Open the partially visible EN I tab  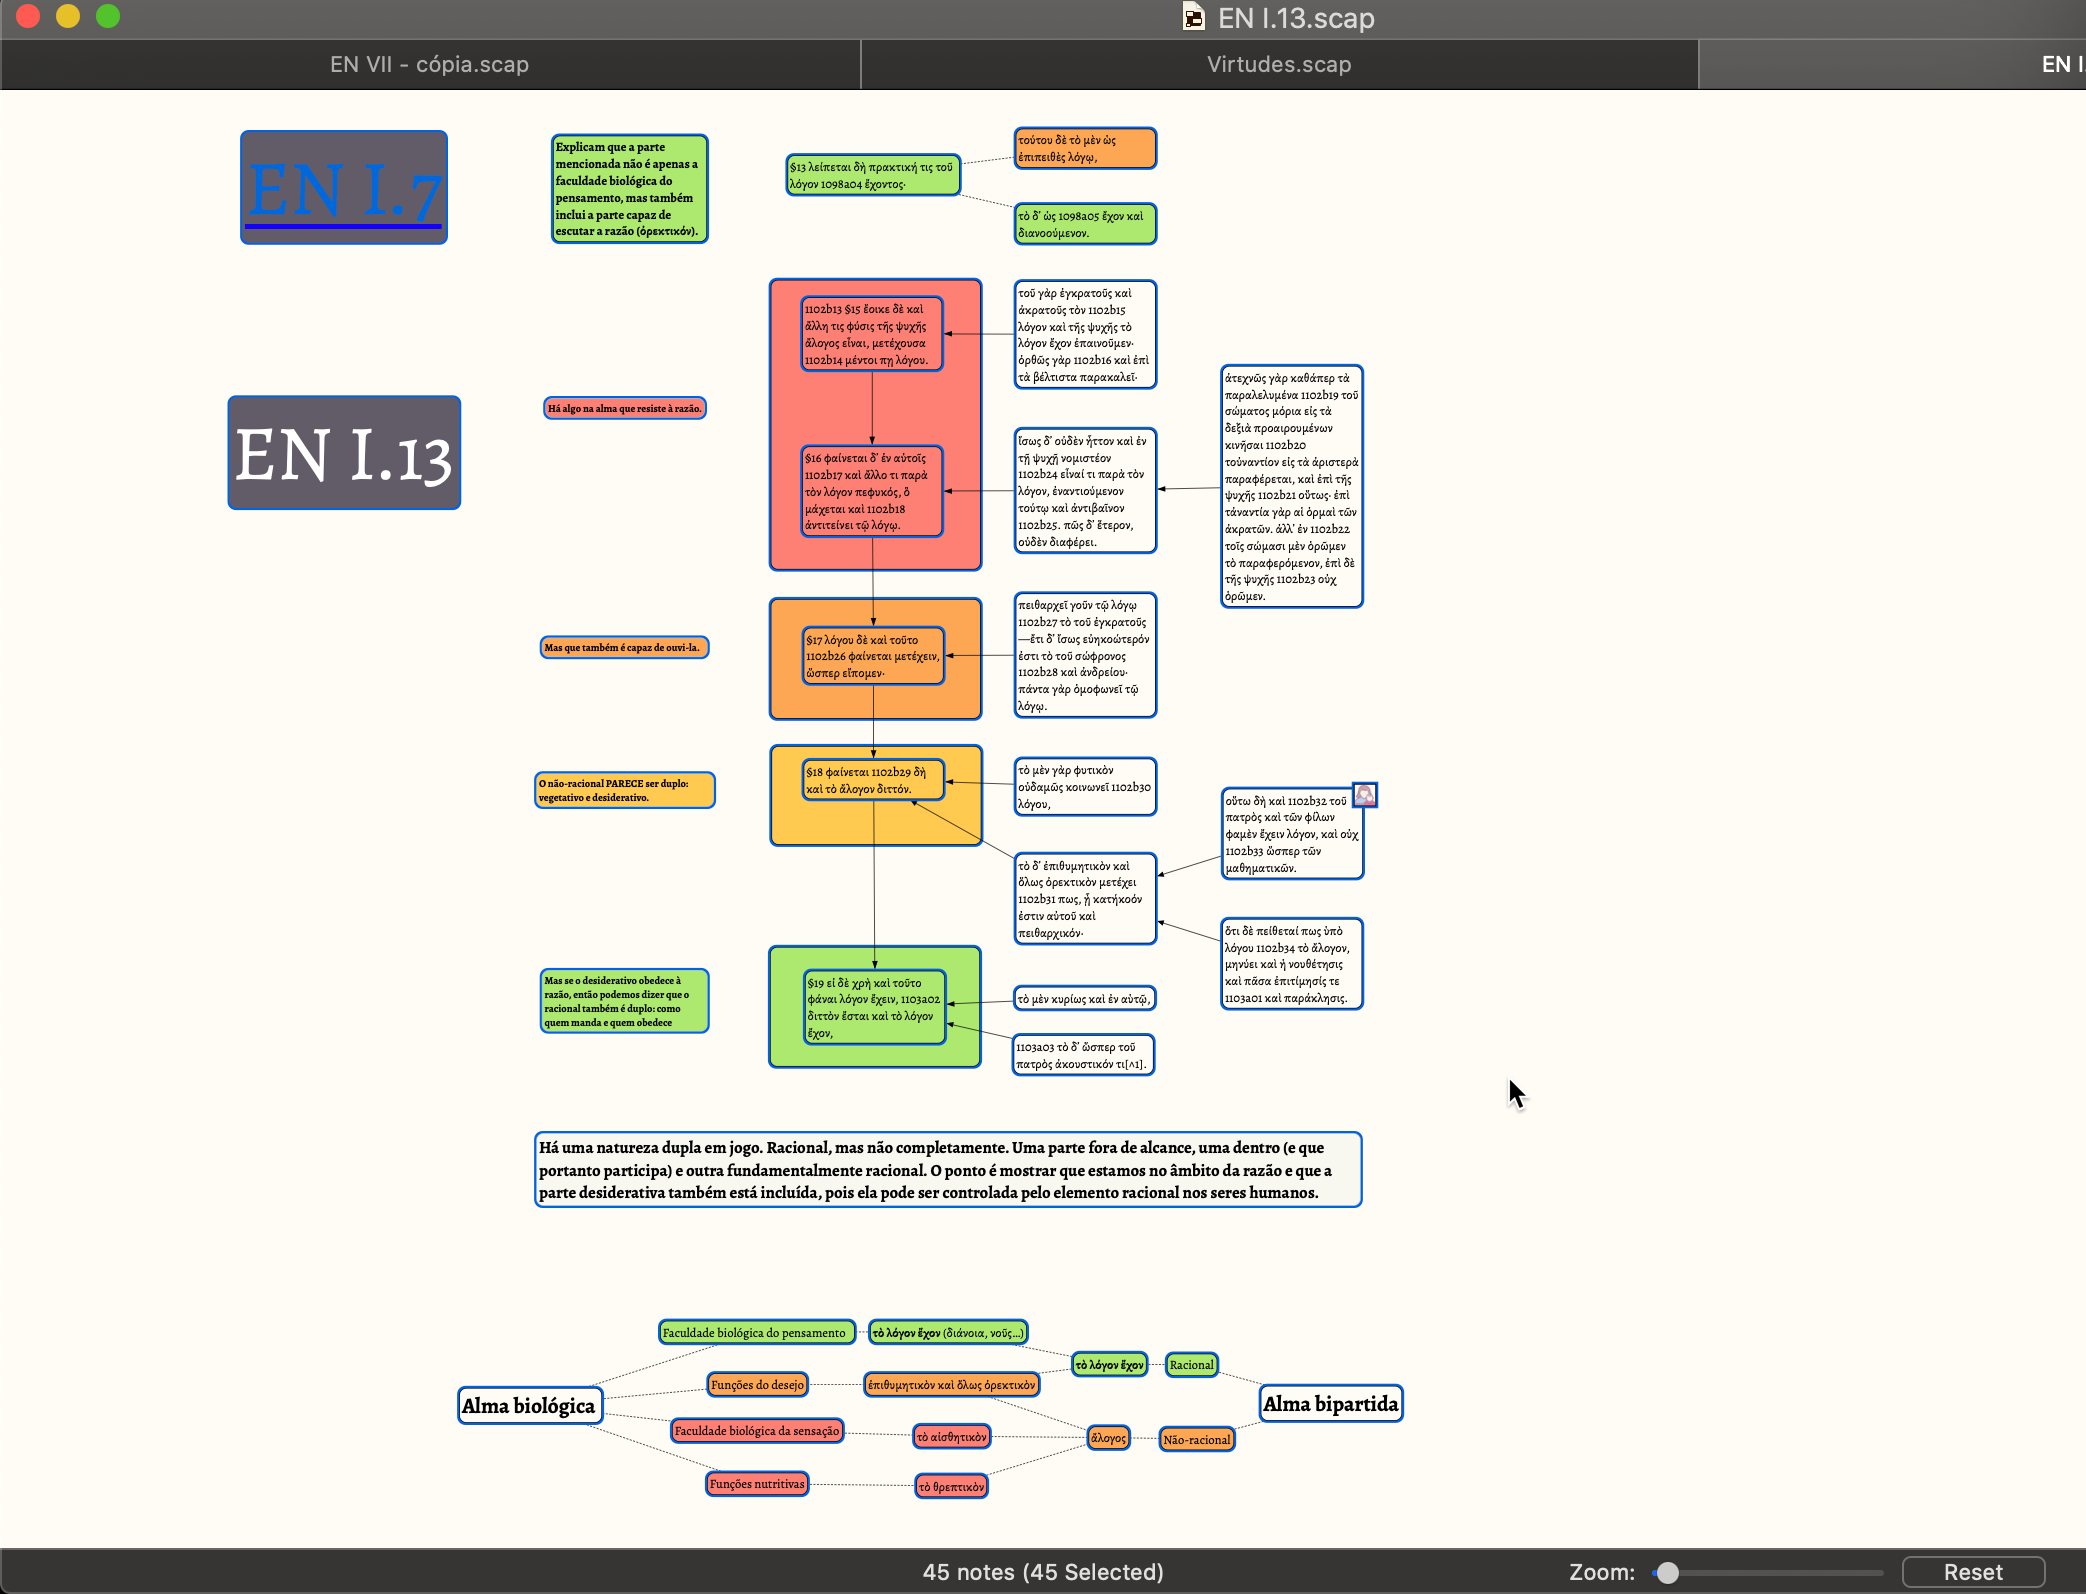point(1893,64)
